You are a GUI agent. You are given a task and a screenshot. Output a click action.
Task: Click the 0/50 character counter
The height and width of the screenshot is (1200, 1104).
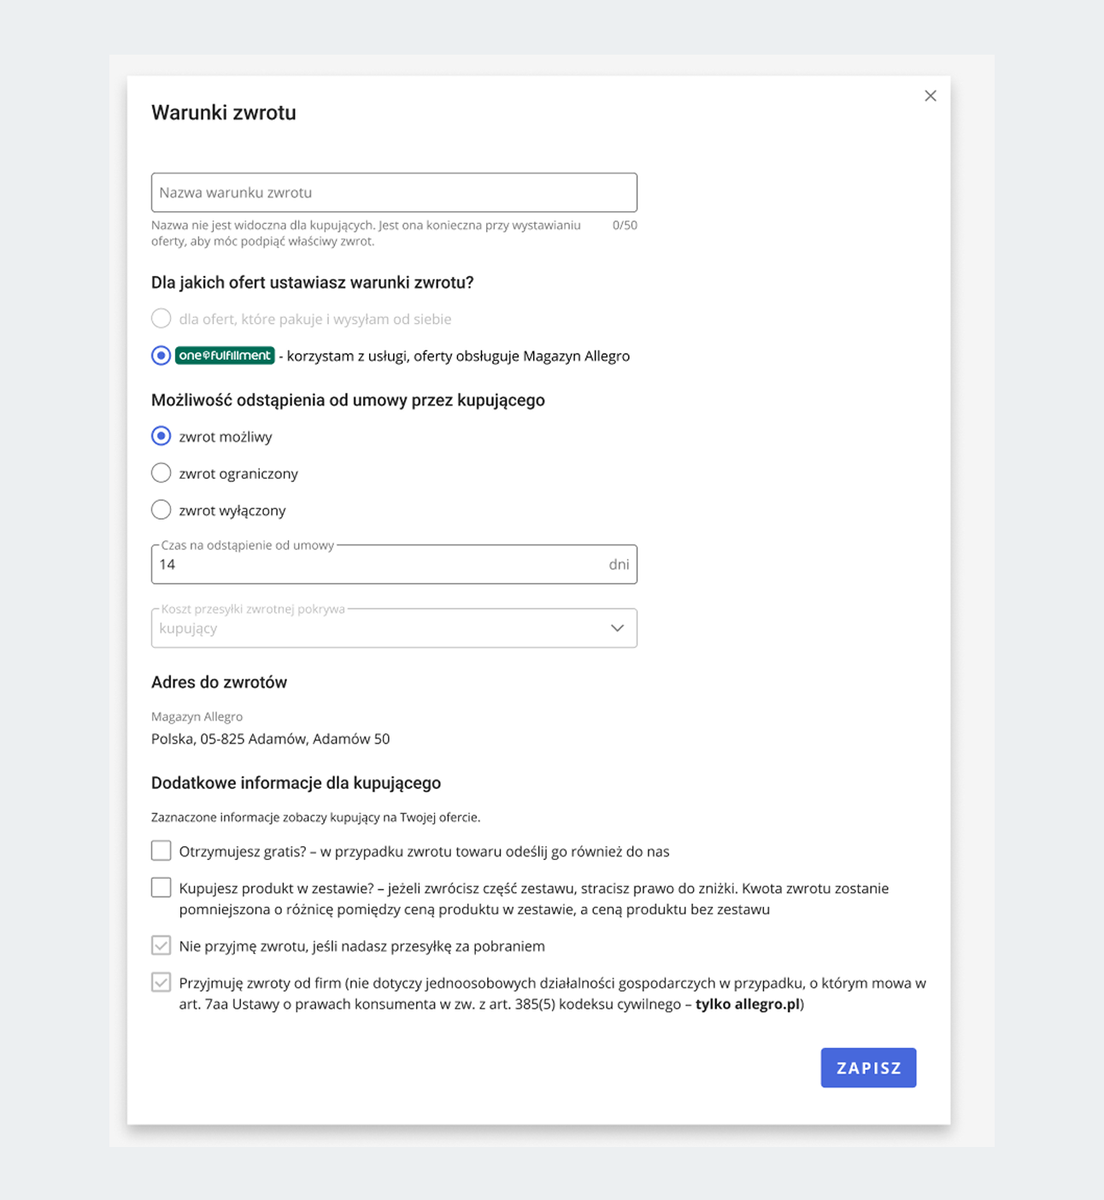pyautogui.click(x=624, y=226)
